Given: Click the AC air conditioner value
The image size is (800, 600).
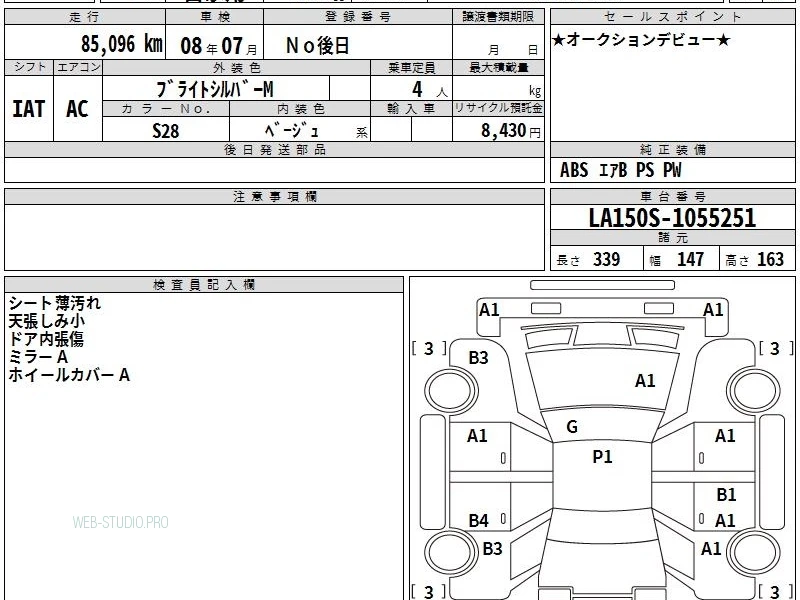Looking at the screenshot, I should [77, 109].
